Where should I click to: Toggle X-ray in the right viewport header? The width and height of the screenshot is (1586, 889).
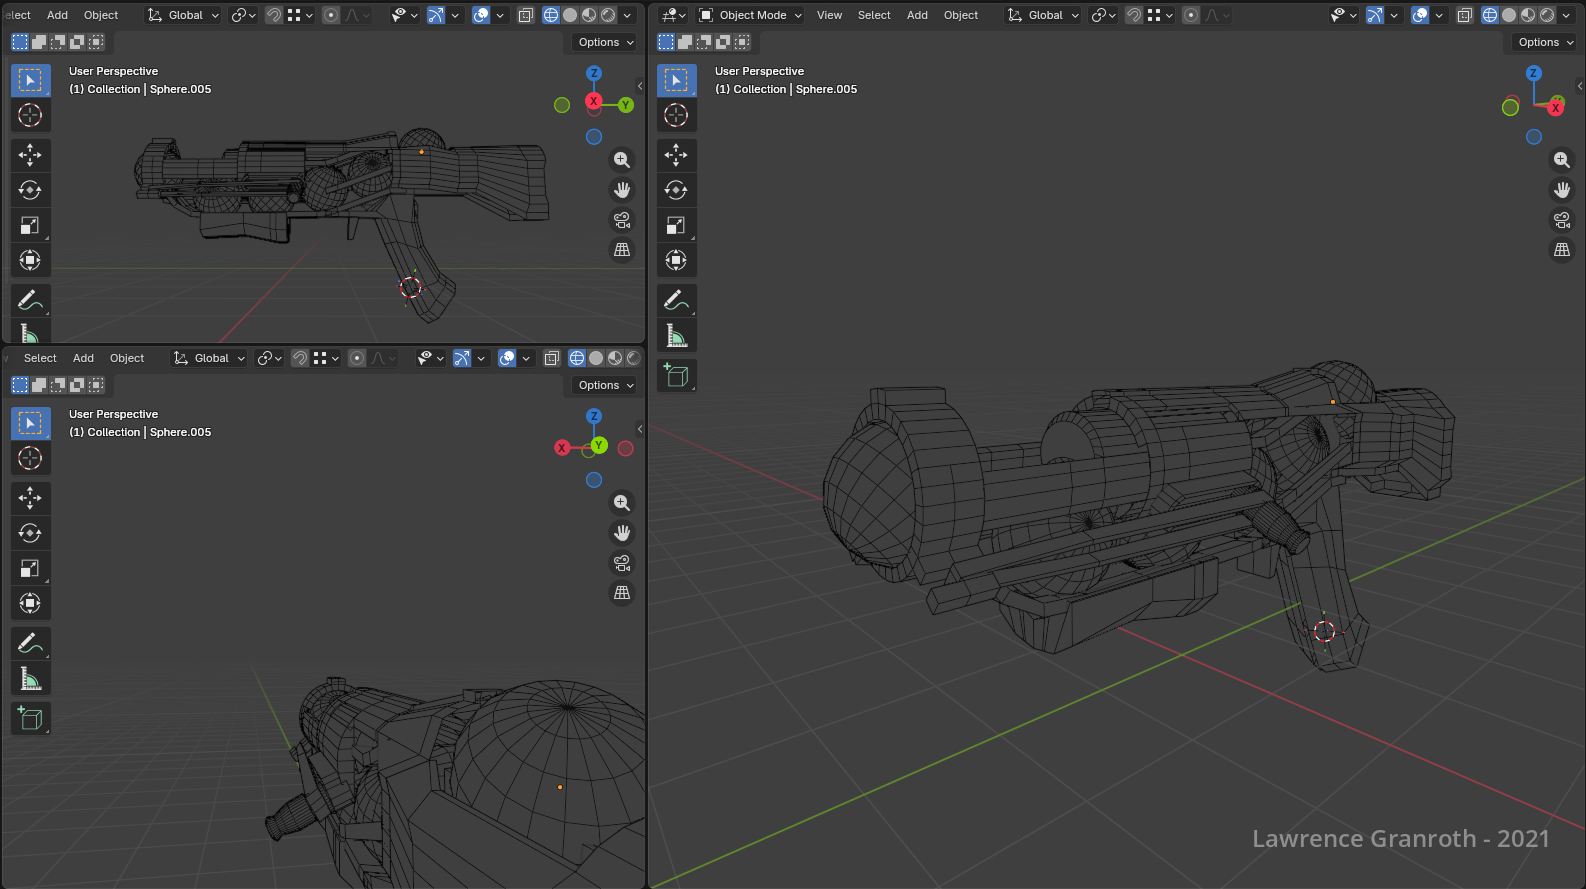[1465, 15]
